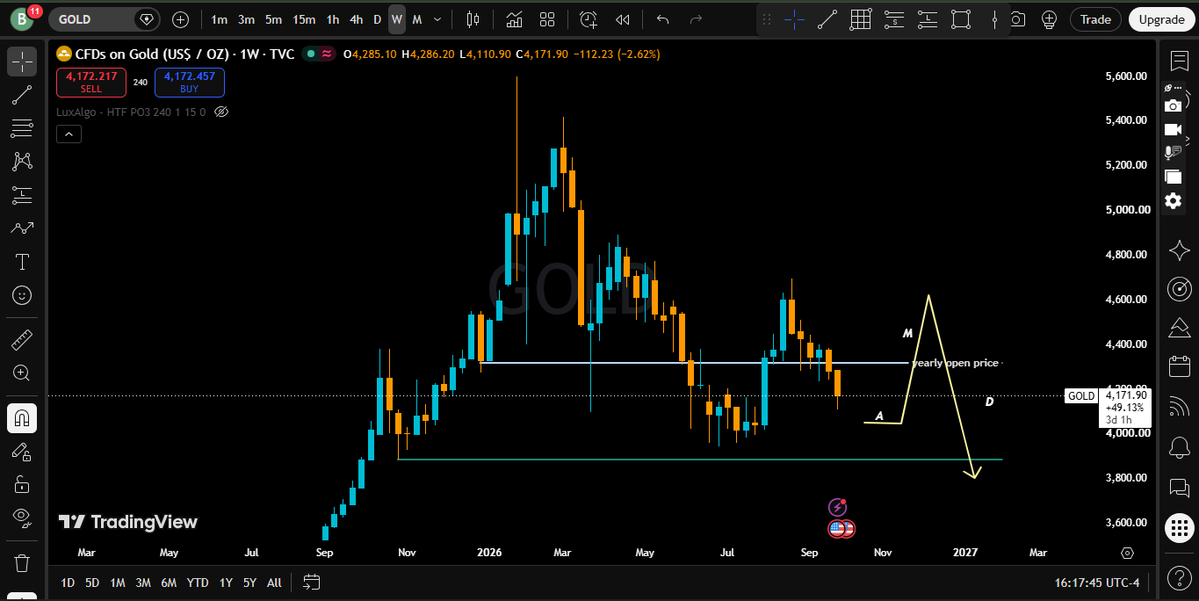
Task: Select the short position tool in favorites
Action: click(x=894, y=20)
